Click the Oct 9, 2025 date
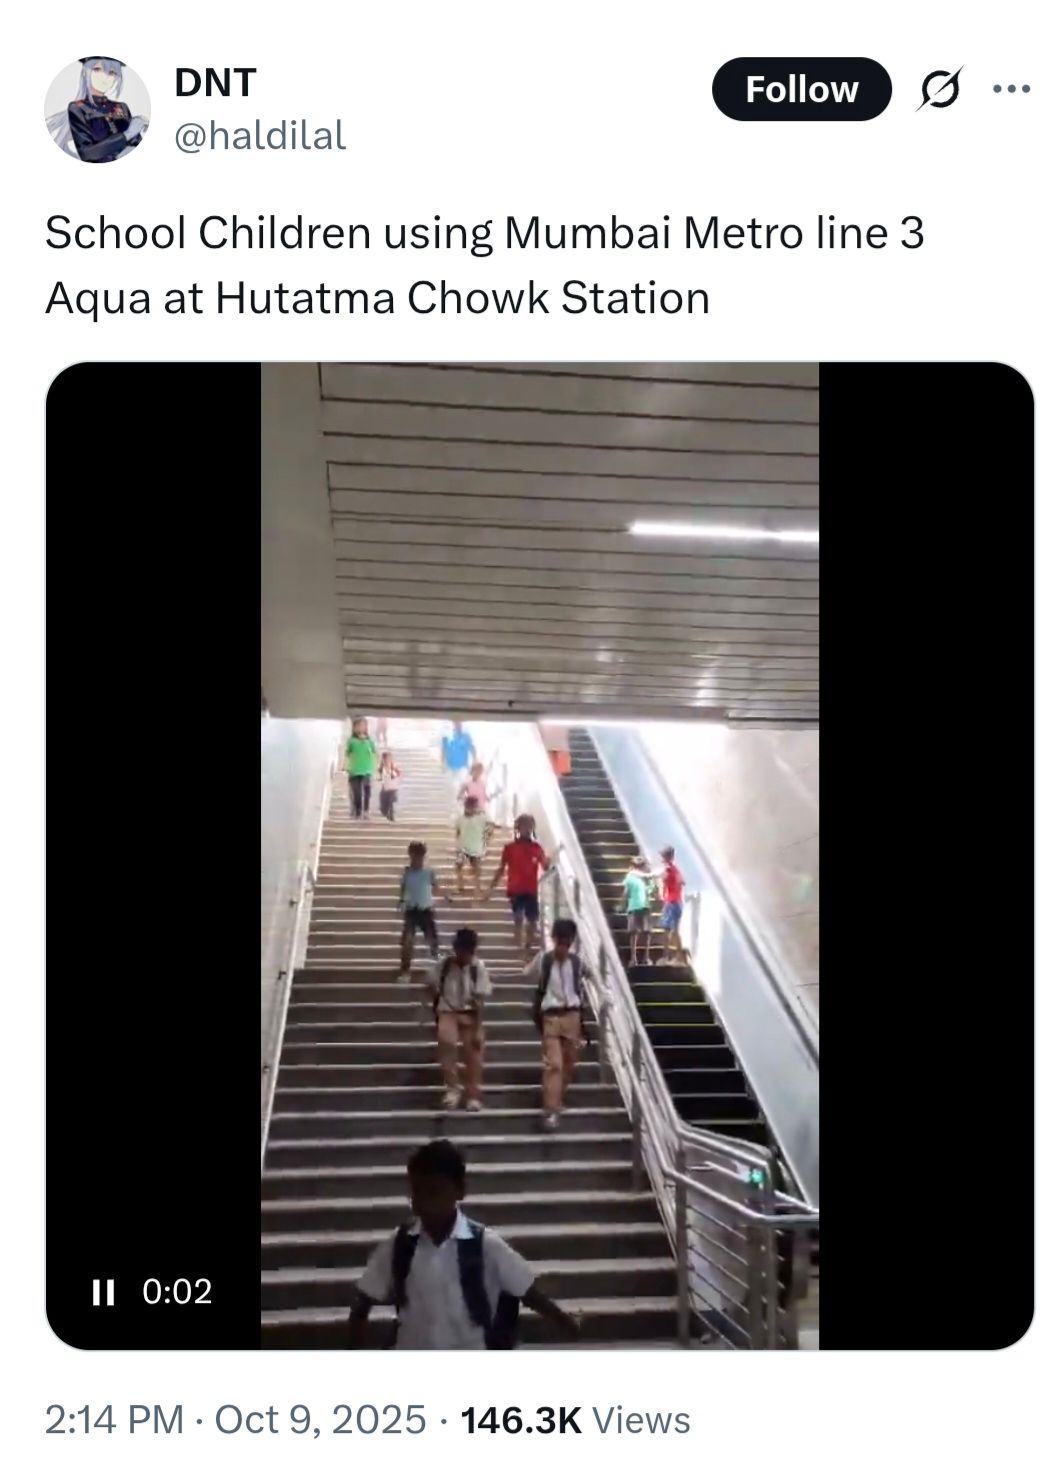 (320, 1420)
